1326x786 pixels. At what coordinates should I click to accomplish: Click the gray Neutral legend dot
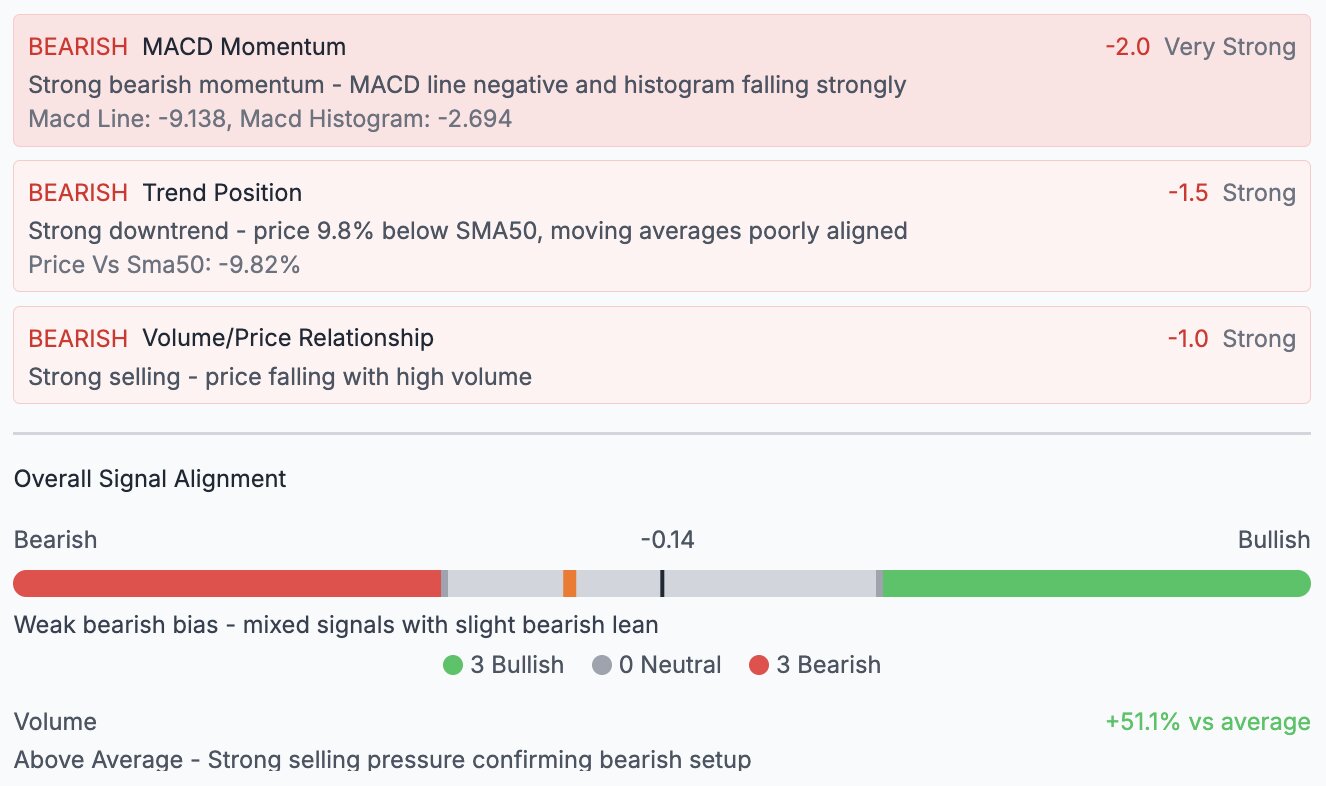point(602,665)
